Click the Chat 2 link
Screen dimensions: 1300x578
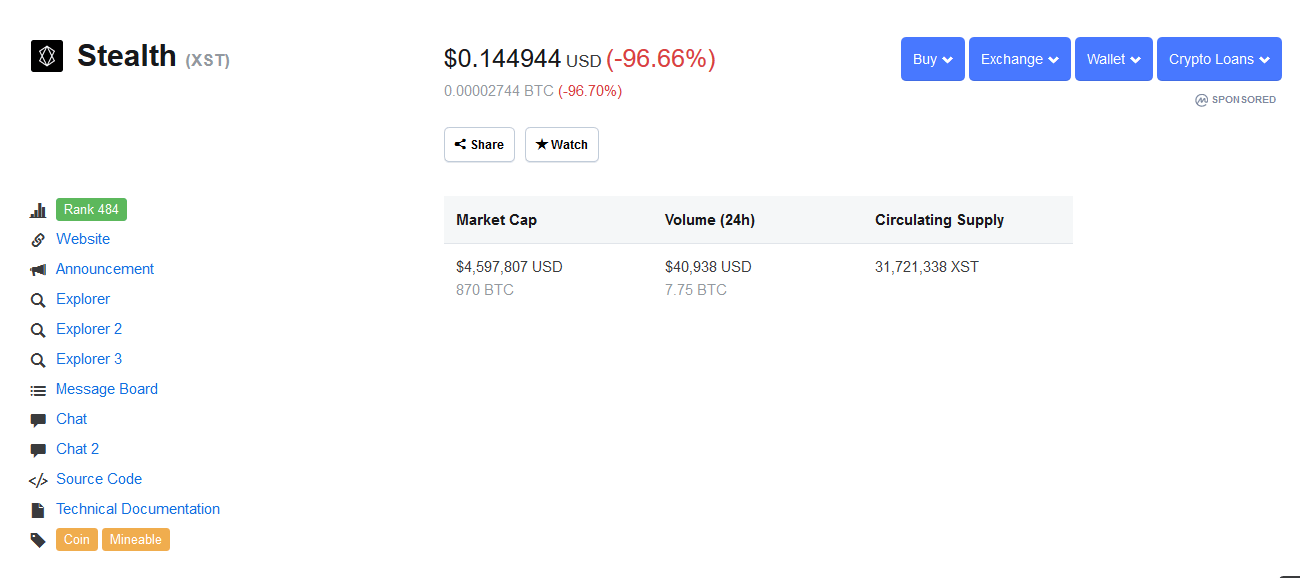tap(77, 448)
